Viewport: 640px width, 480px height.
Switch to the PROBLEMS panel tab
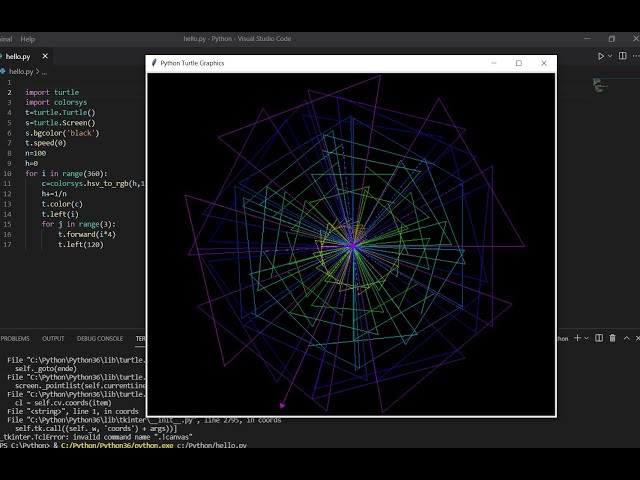(15, 338)
